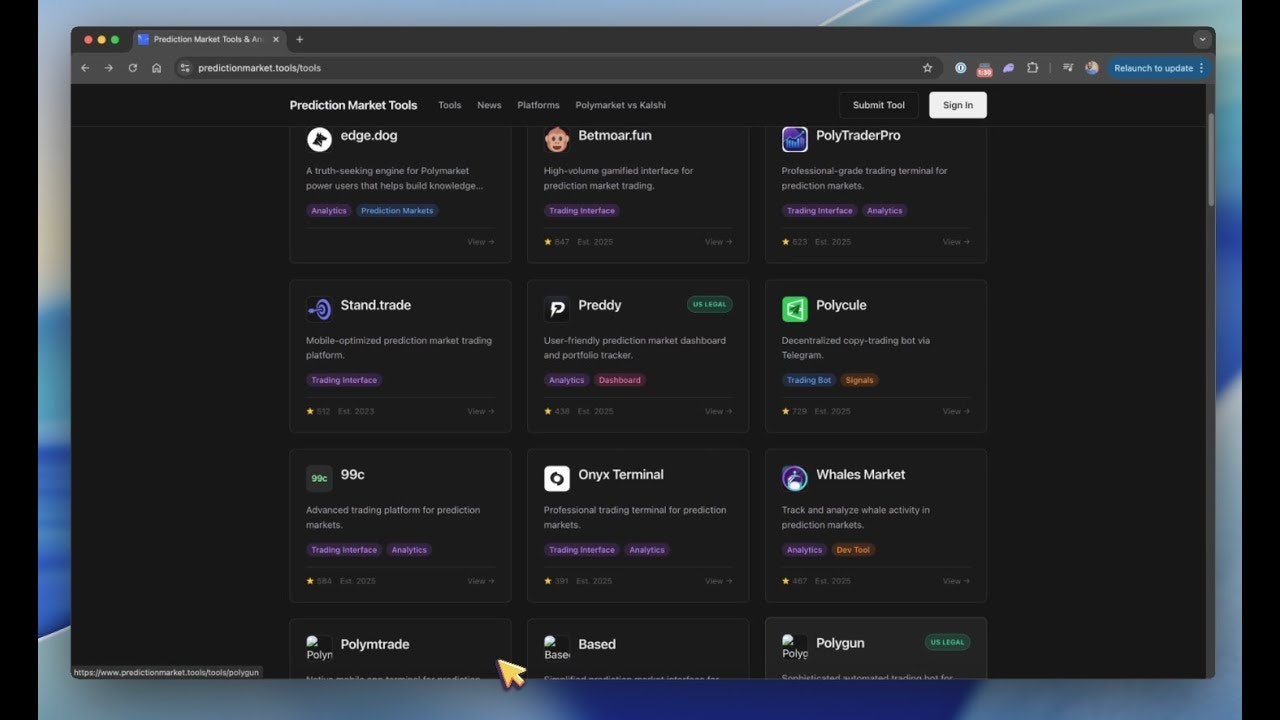Click the edge.dog dog-head logo

pos(319,139)
